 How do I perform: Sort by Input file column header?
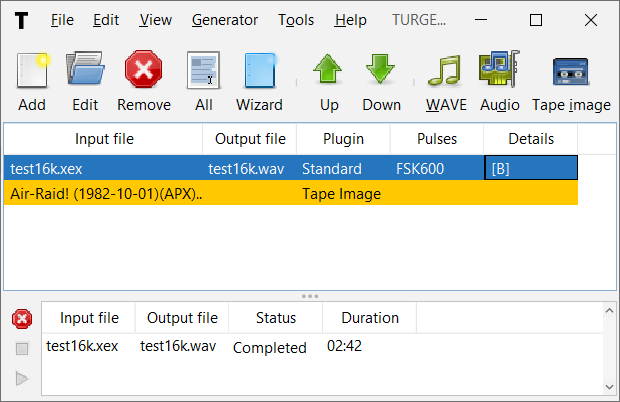(104, 139)
